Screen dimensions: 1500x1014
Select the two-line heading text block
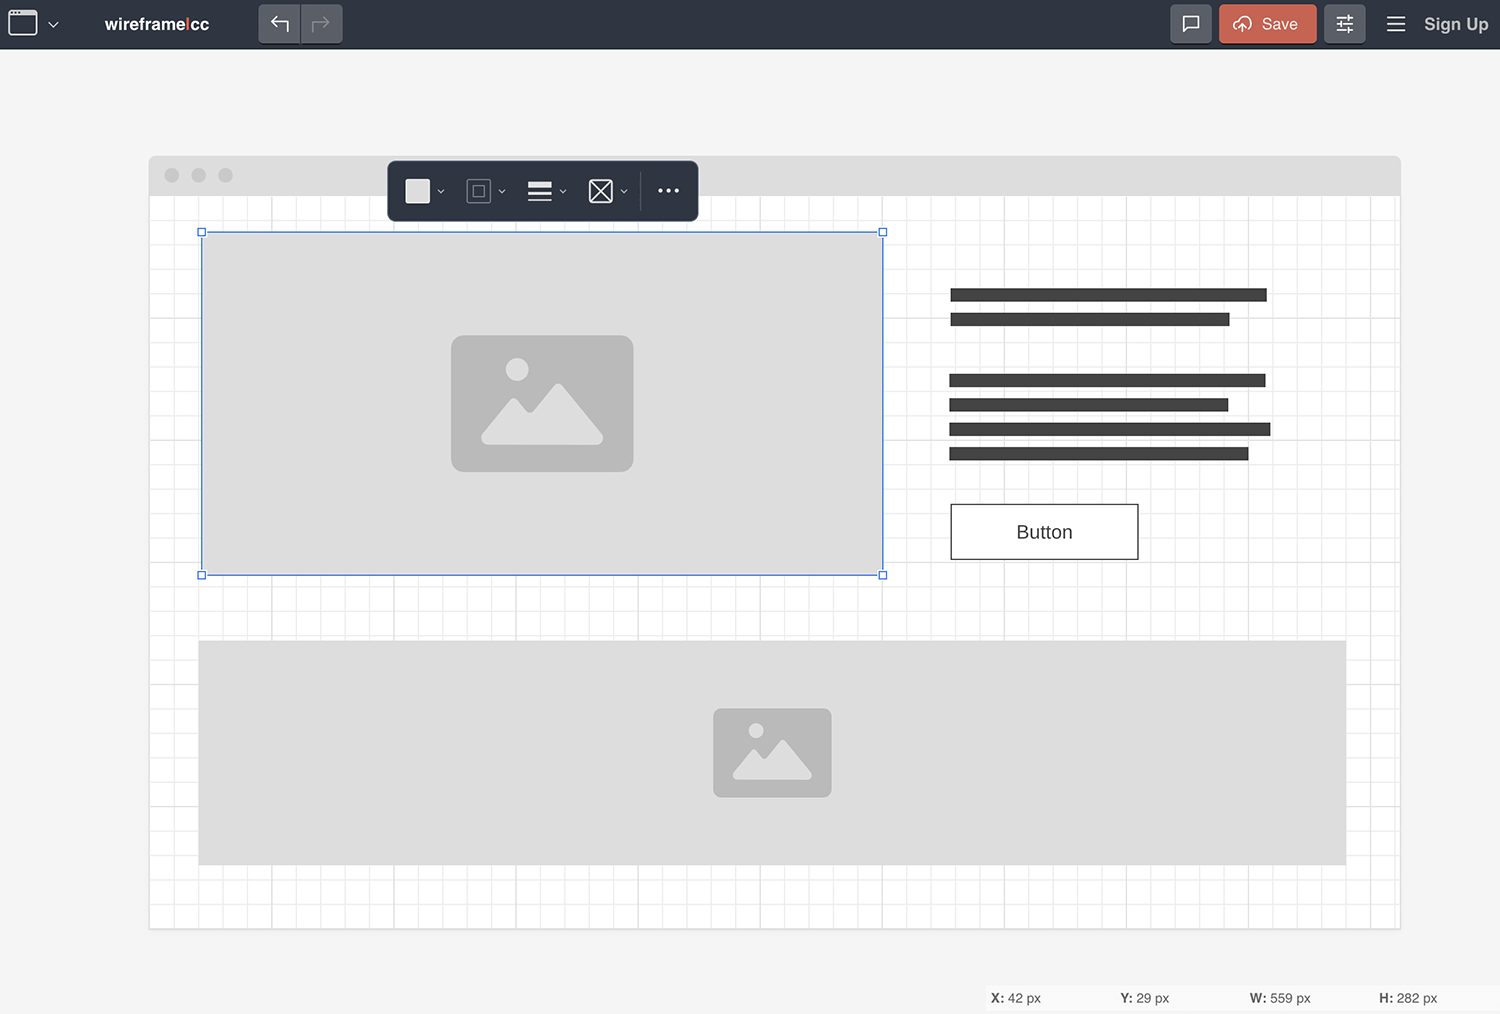click(x=1108, y=307)
